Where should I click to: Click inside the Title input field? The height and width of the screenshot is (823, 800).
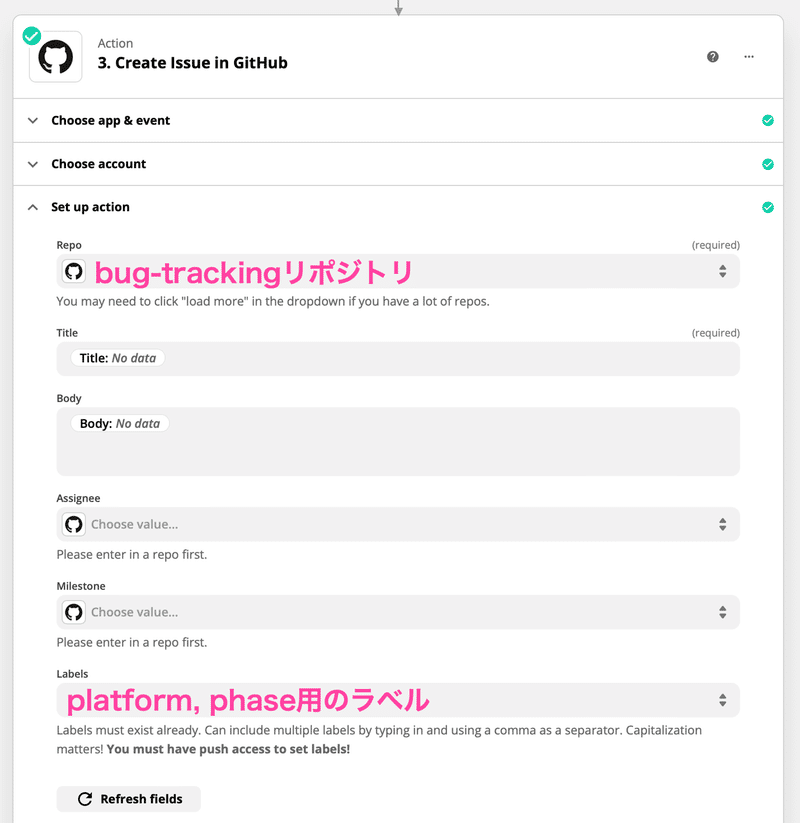pyautogui.click(x=398, y=358)
